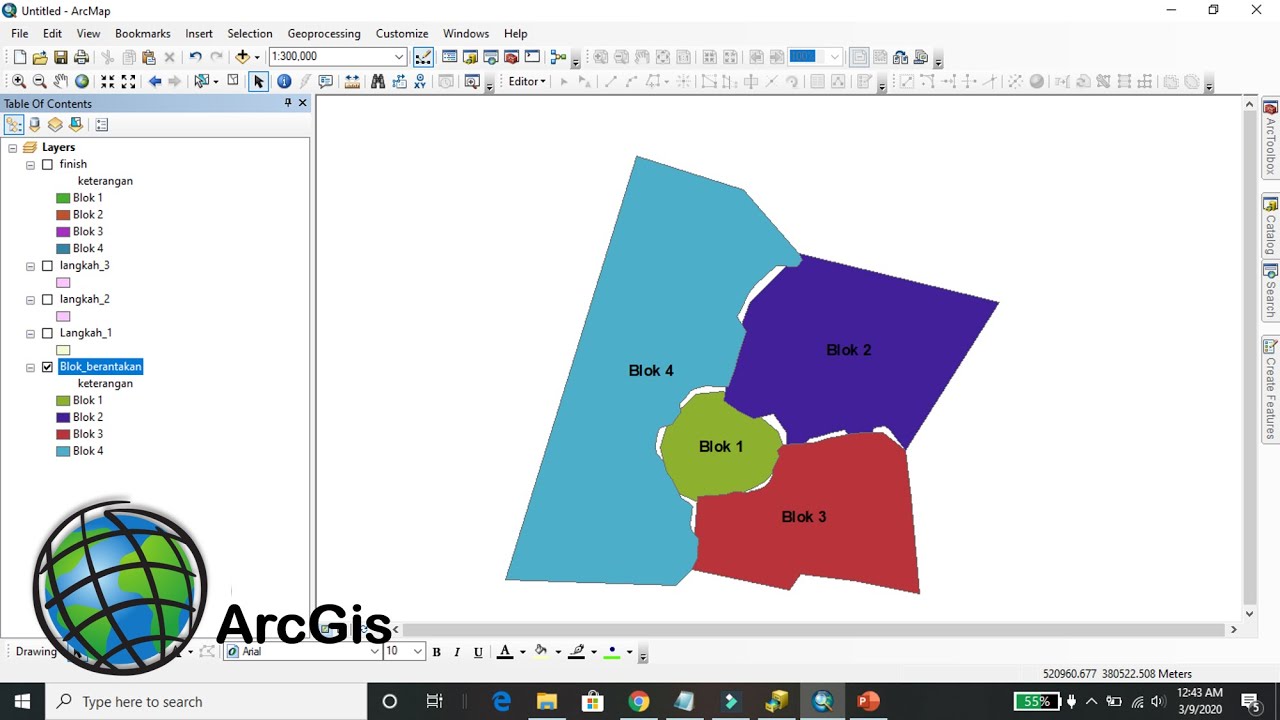Image resolution: width=1280 pixels, height=720 pixels.
Task: Open the Selection menu
Action: (250, 34)
